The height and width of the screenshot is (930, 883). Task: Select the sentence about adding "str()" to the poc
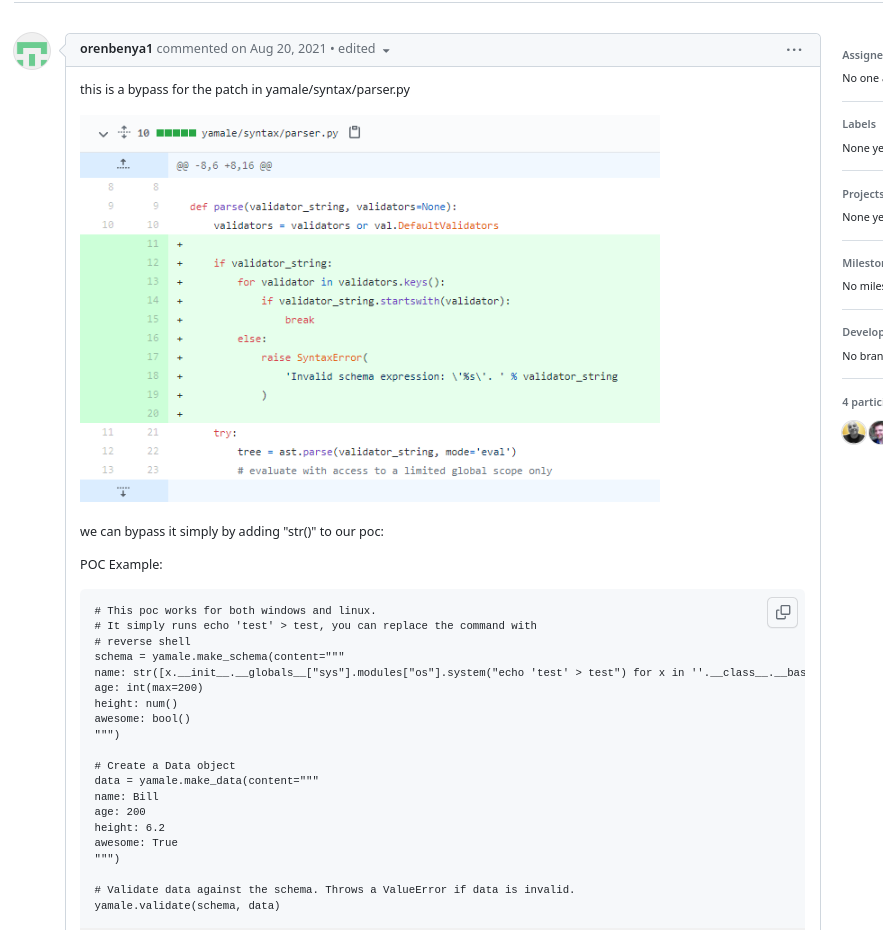tap(232, 531)
